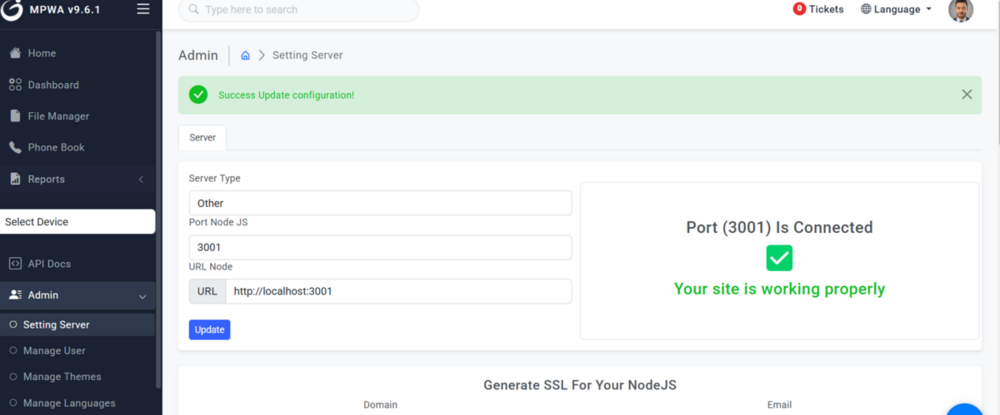Focus the top search field
Screen dimensions: 1000x415
click(x=298, y=10)
